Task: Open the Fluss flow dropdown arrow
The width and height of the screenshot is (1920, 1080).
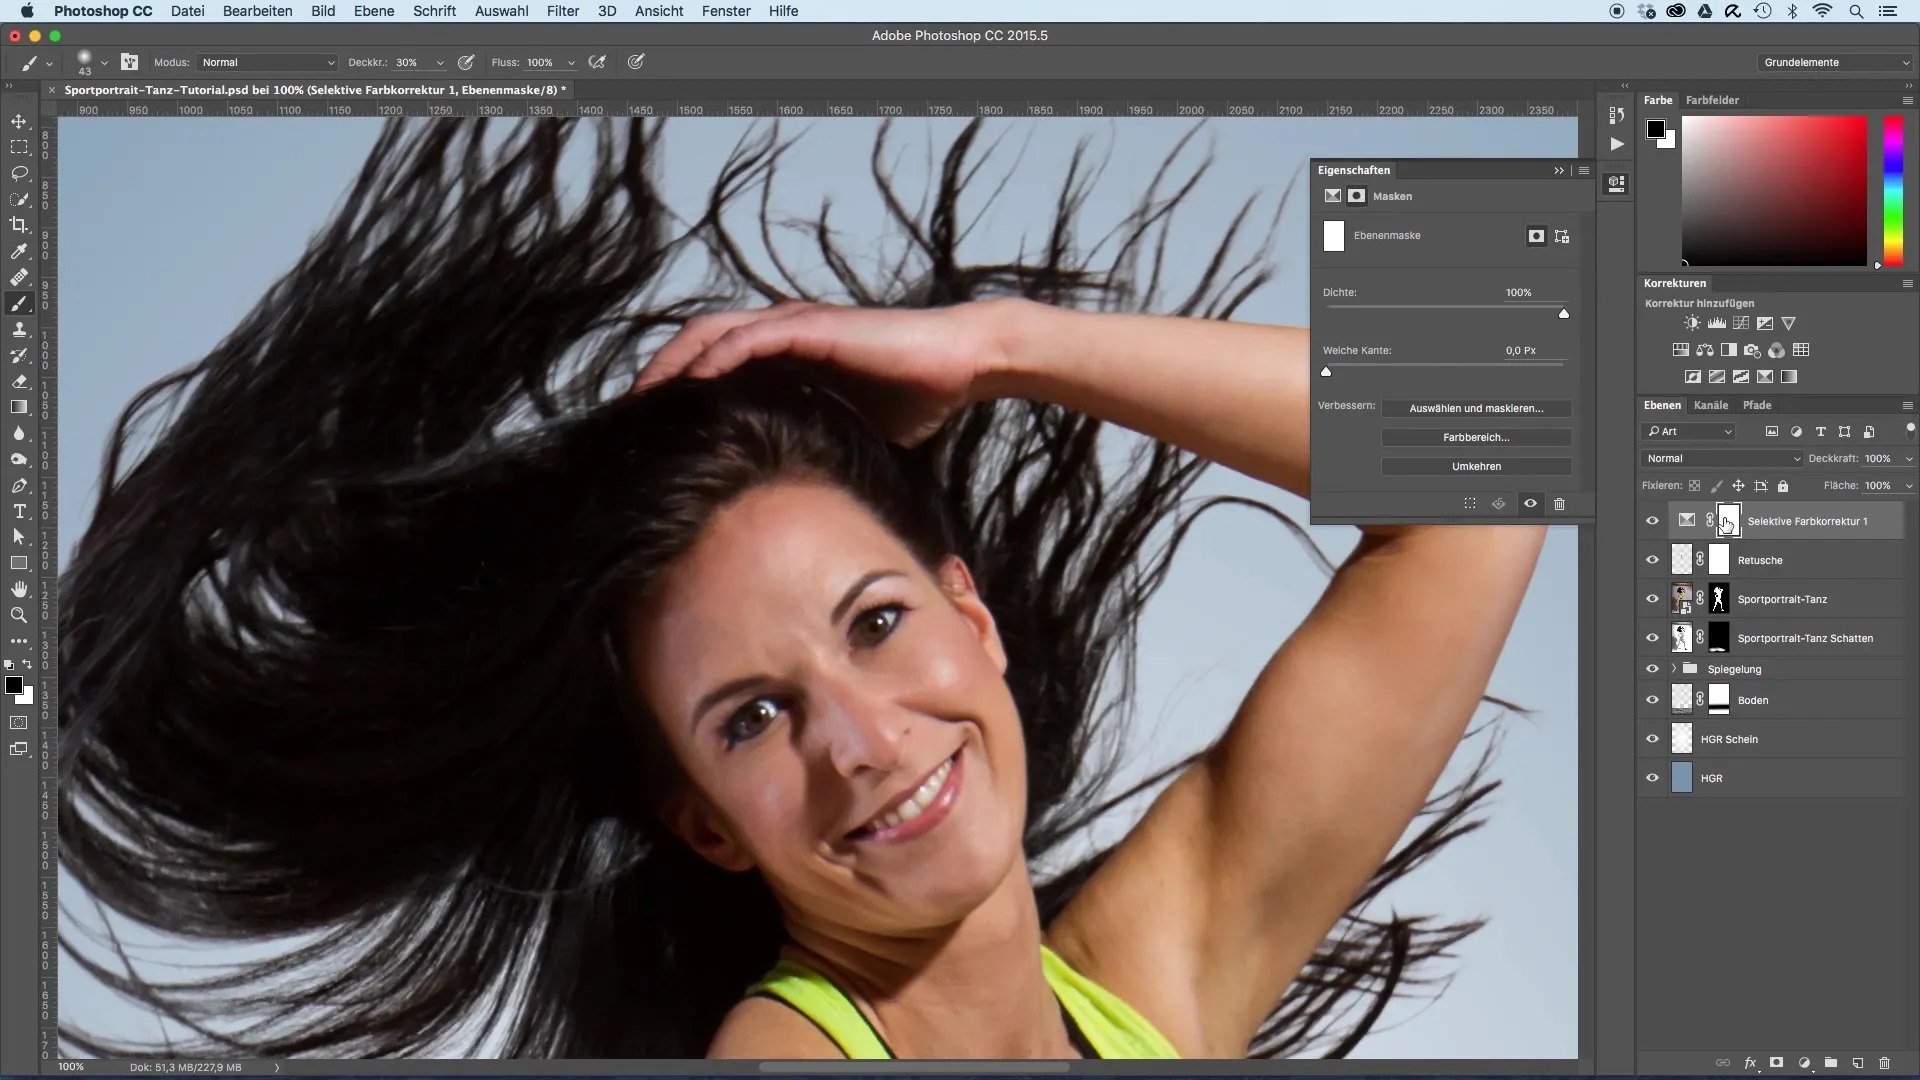Action: [x=571, y=63]
